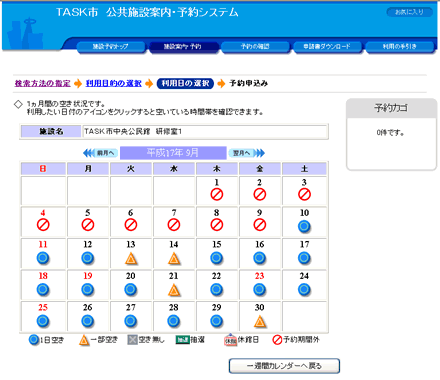Click the out-of-period icon for the 7th
Image resolution: width=440 pixels, height=380 pixels.
pos(174,225)
